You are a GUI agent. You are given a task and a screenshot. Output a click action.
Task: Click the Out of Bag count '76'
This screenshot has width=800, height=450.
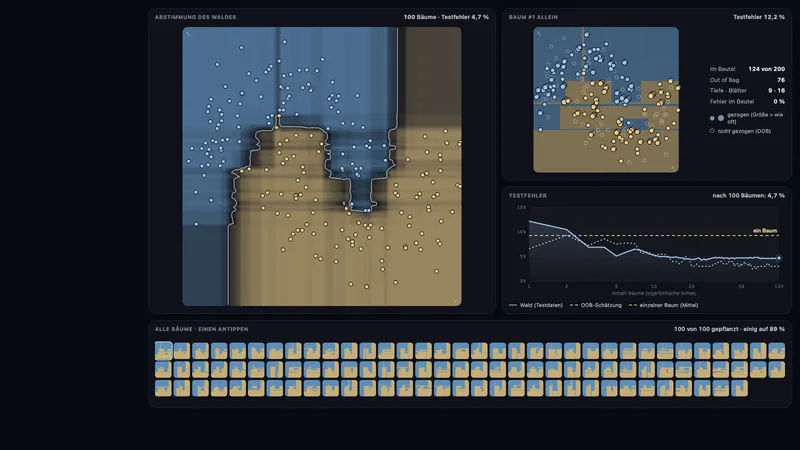point(781,80)
